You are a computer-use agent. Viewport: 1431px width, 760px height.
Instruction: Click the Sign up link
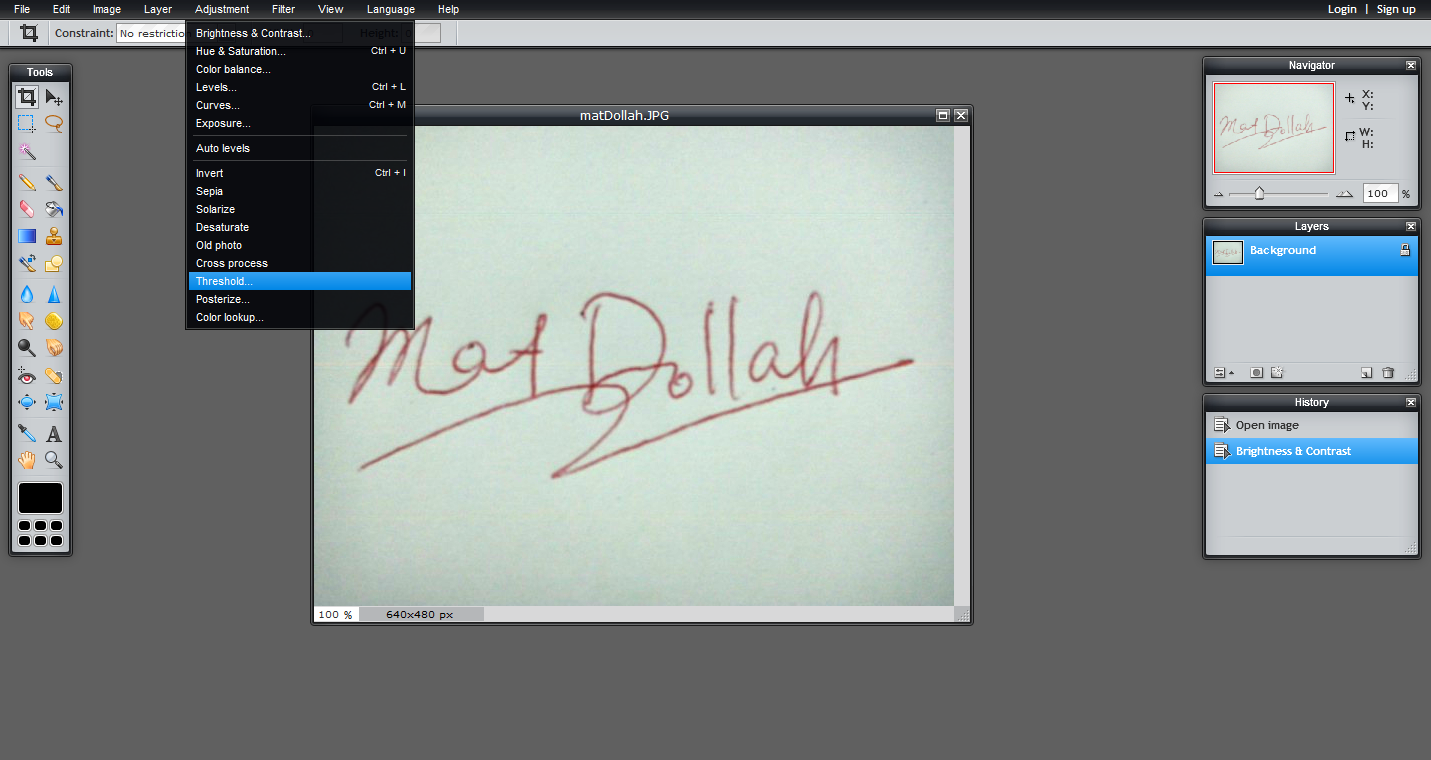(x=1396, y=9)
